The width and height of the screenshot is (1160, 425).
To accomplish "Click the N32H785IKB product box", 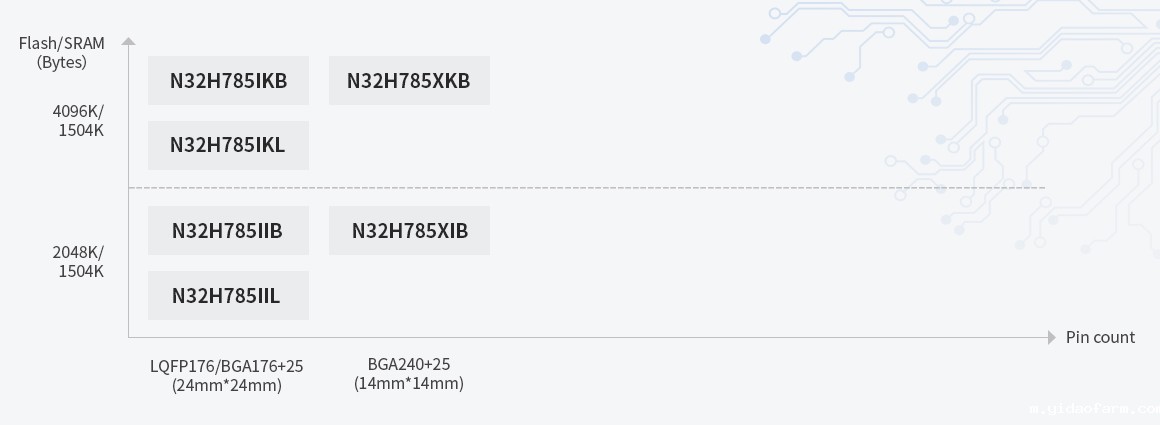I will (228, 81).
